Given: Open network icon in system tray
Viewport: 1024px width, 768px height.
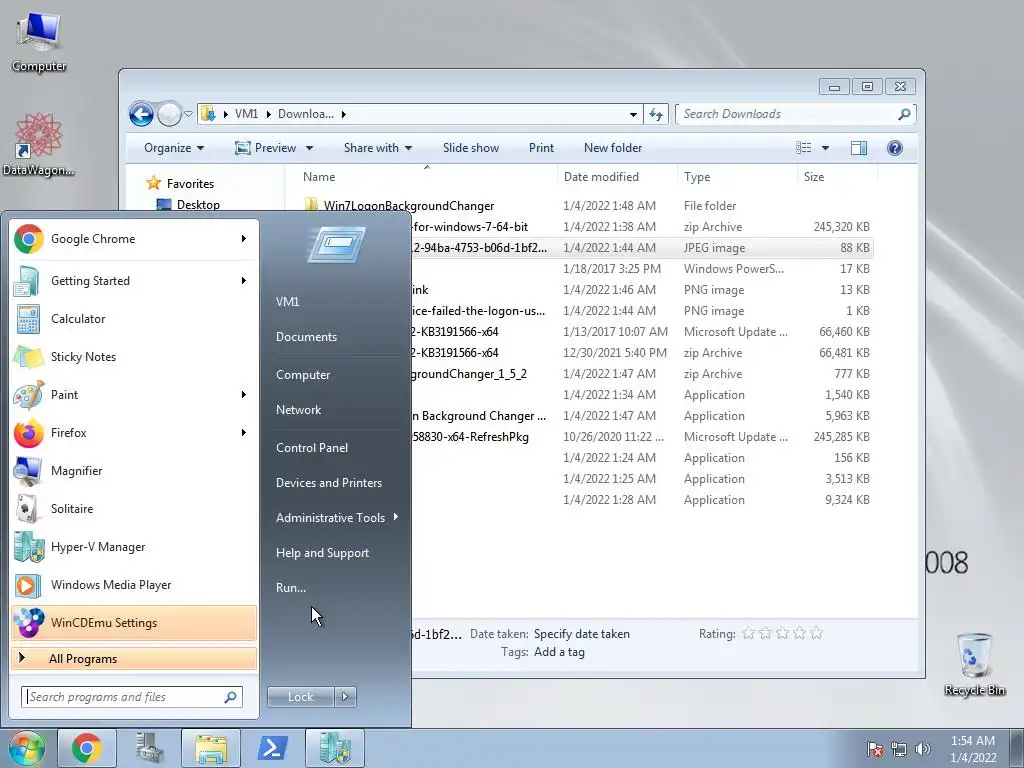Looking at the screenshot, I should point(899,749).
